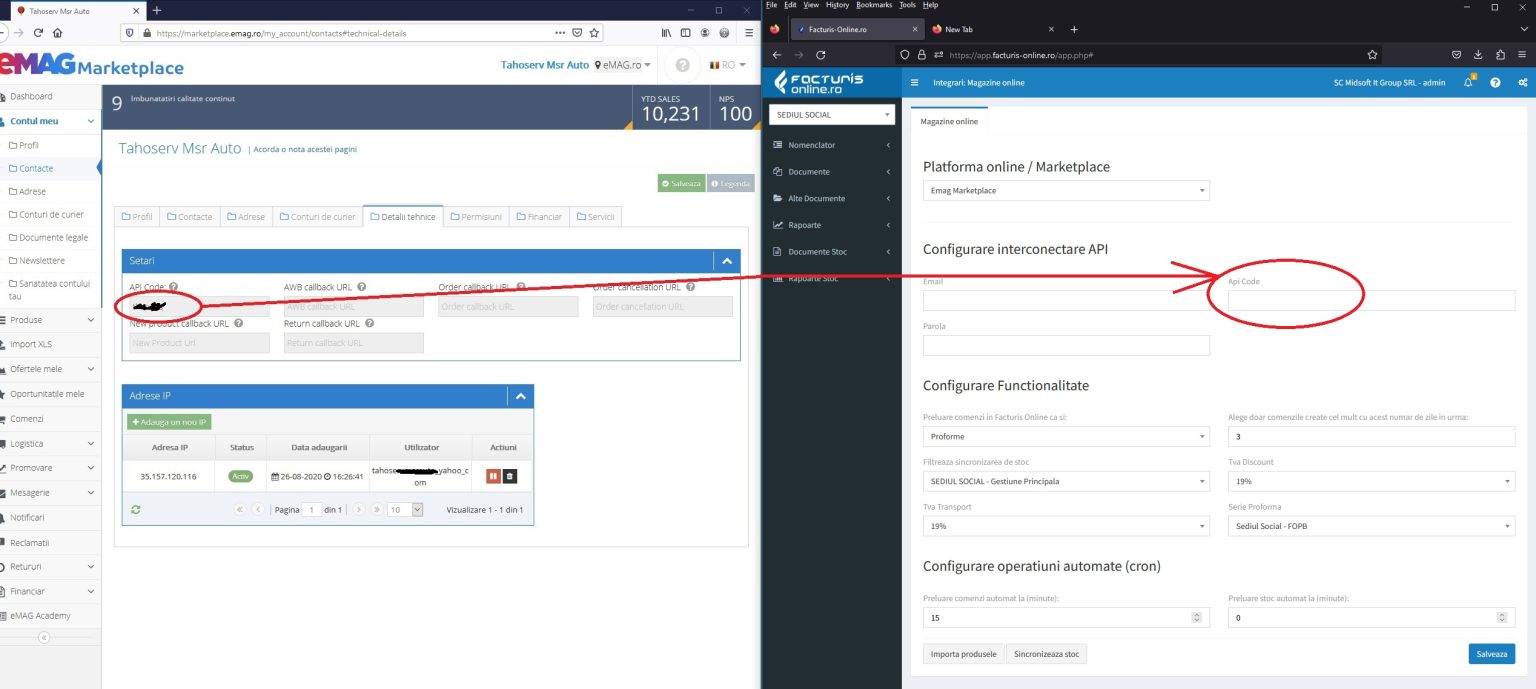This screenshot has height=689, width=1536.
Task: Bookmark the Facturis page with star icon
Action: click(1372, 55)
